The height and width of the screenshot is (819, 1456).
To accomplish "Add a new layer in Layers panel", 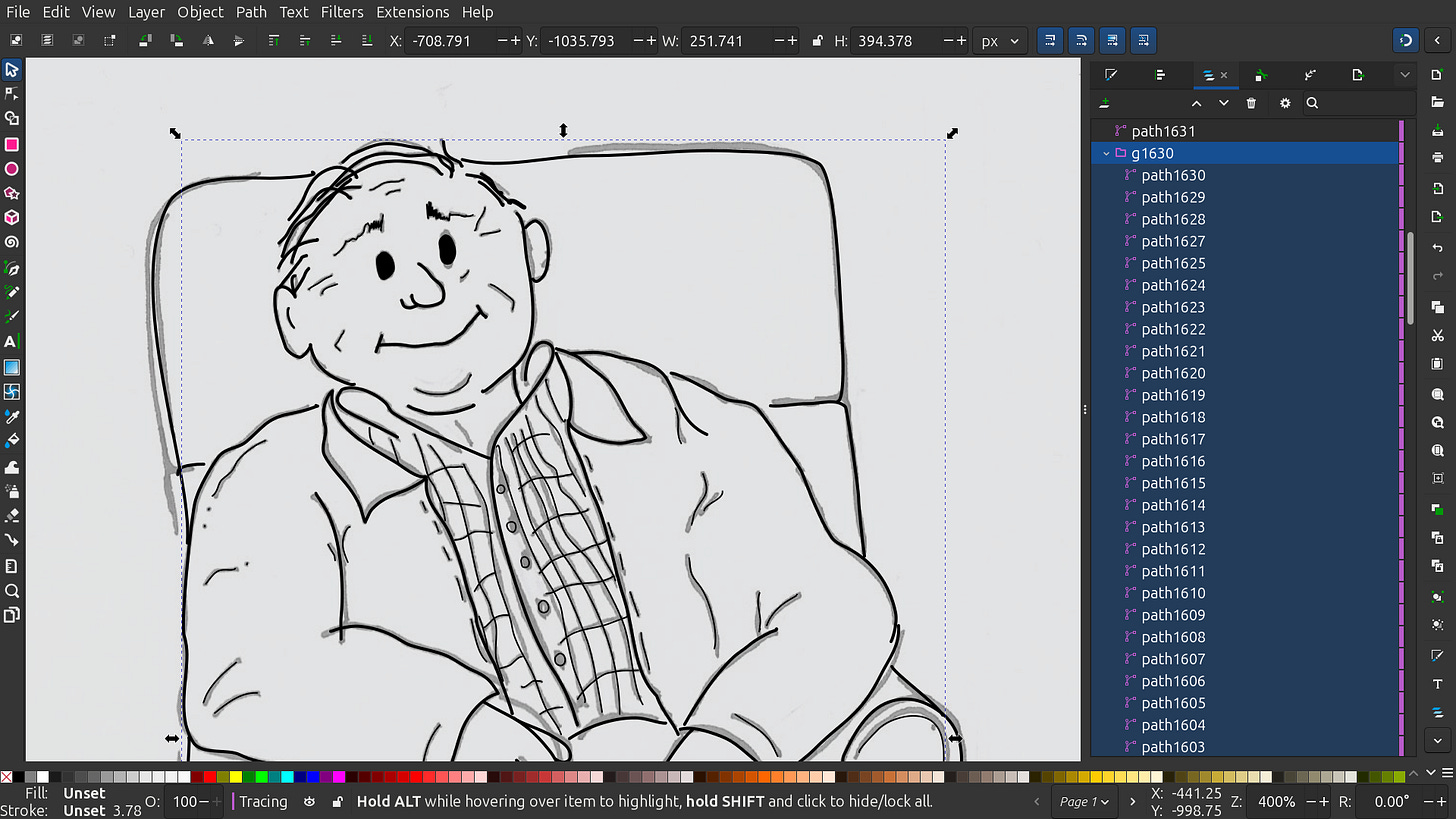I will (1105, 103).
